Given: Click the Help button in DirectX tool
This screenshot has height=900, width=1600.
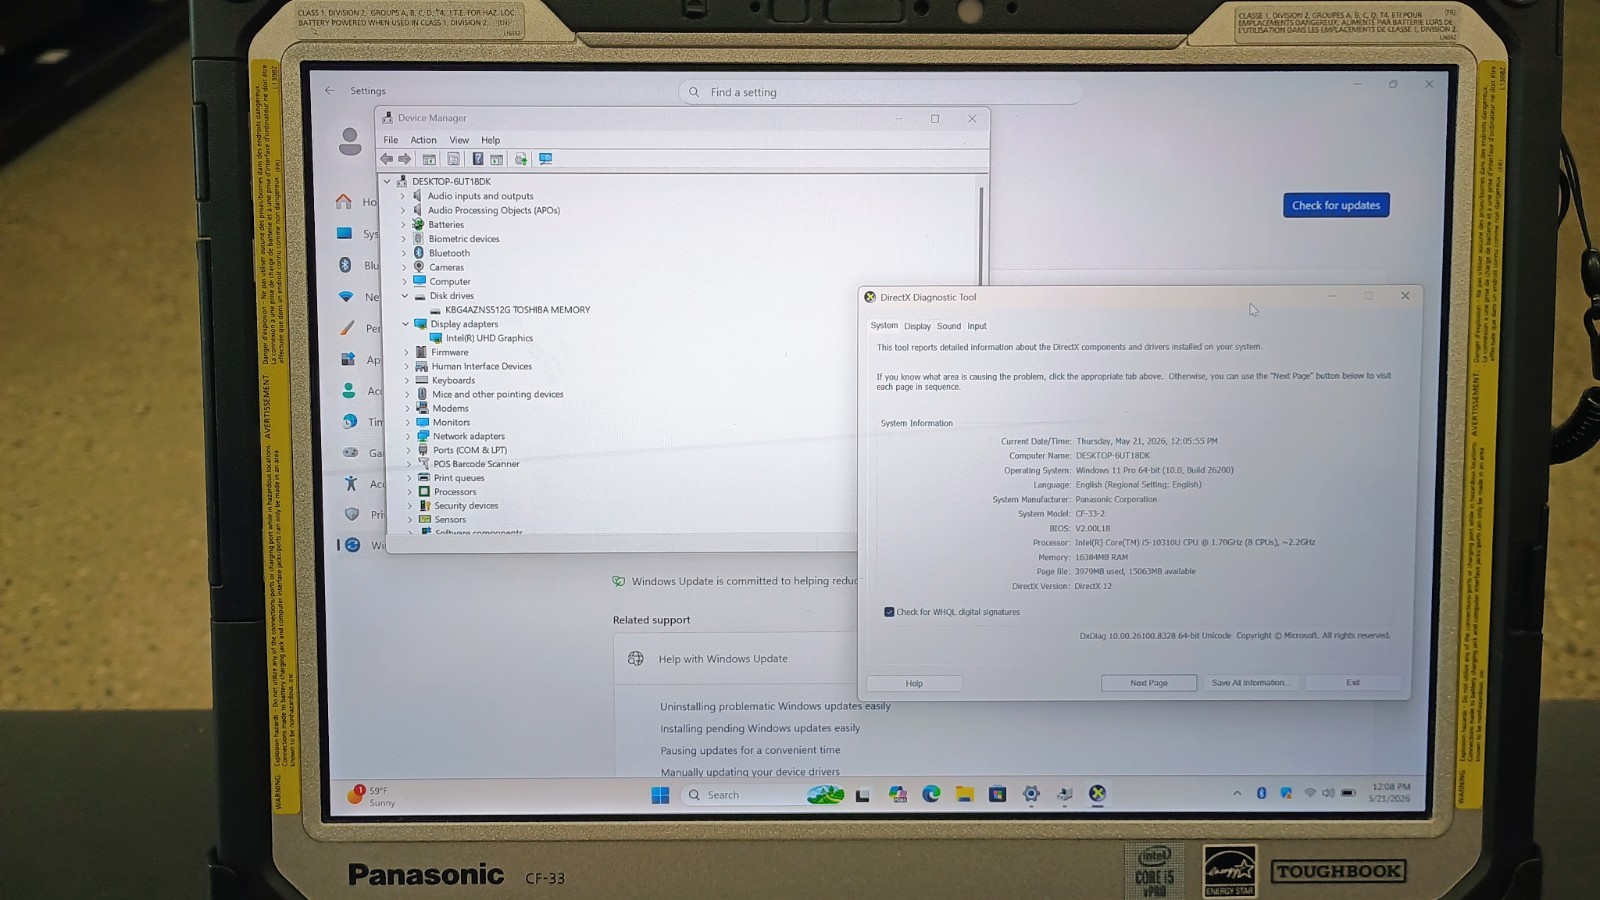Looking at the screenshot, I should click(914, 683).
